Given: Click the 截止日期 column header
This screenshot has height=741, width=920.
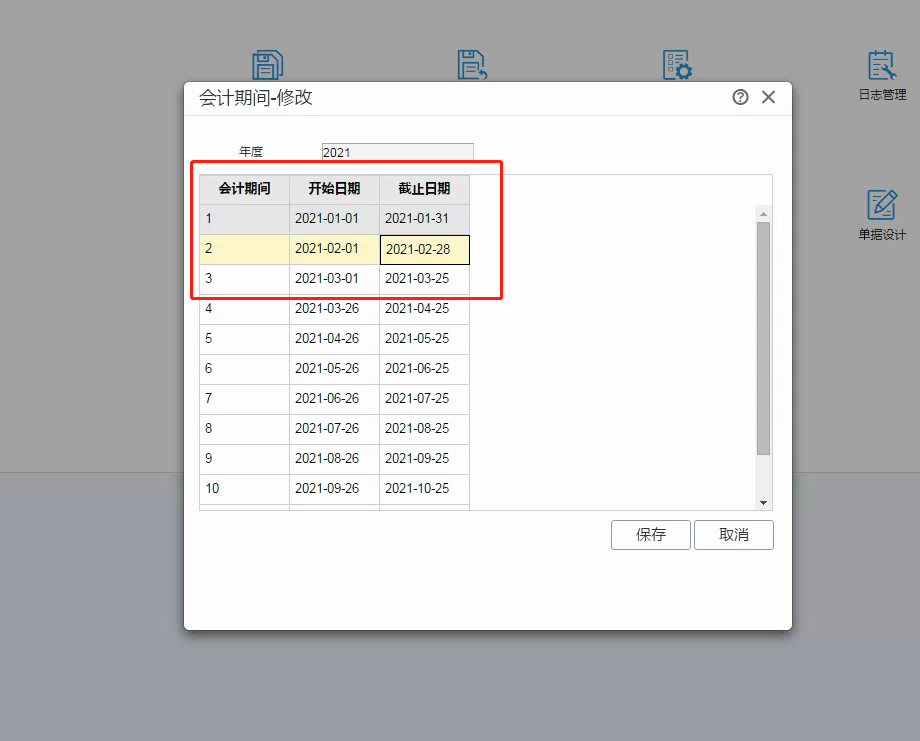Looking at the screenshot, I should [x=424, y=189].
